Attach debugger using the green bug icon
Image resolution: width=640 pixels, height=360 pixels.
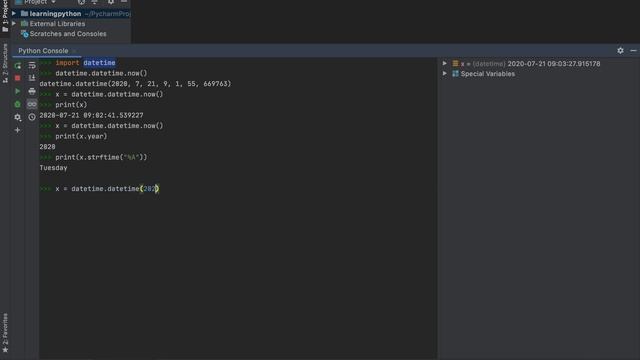point(18,104)
